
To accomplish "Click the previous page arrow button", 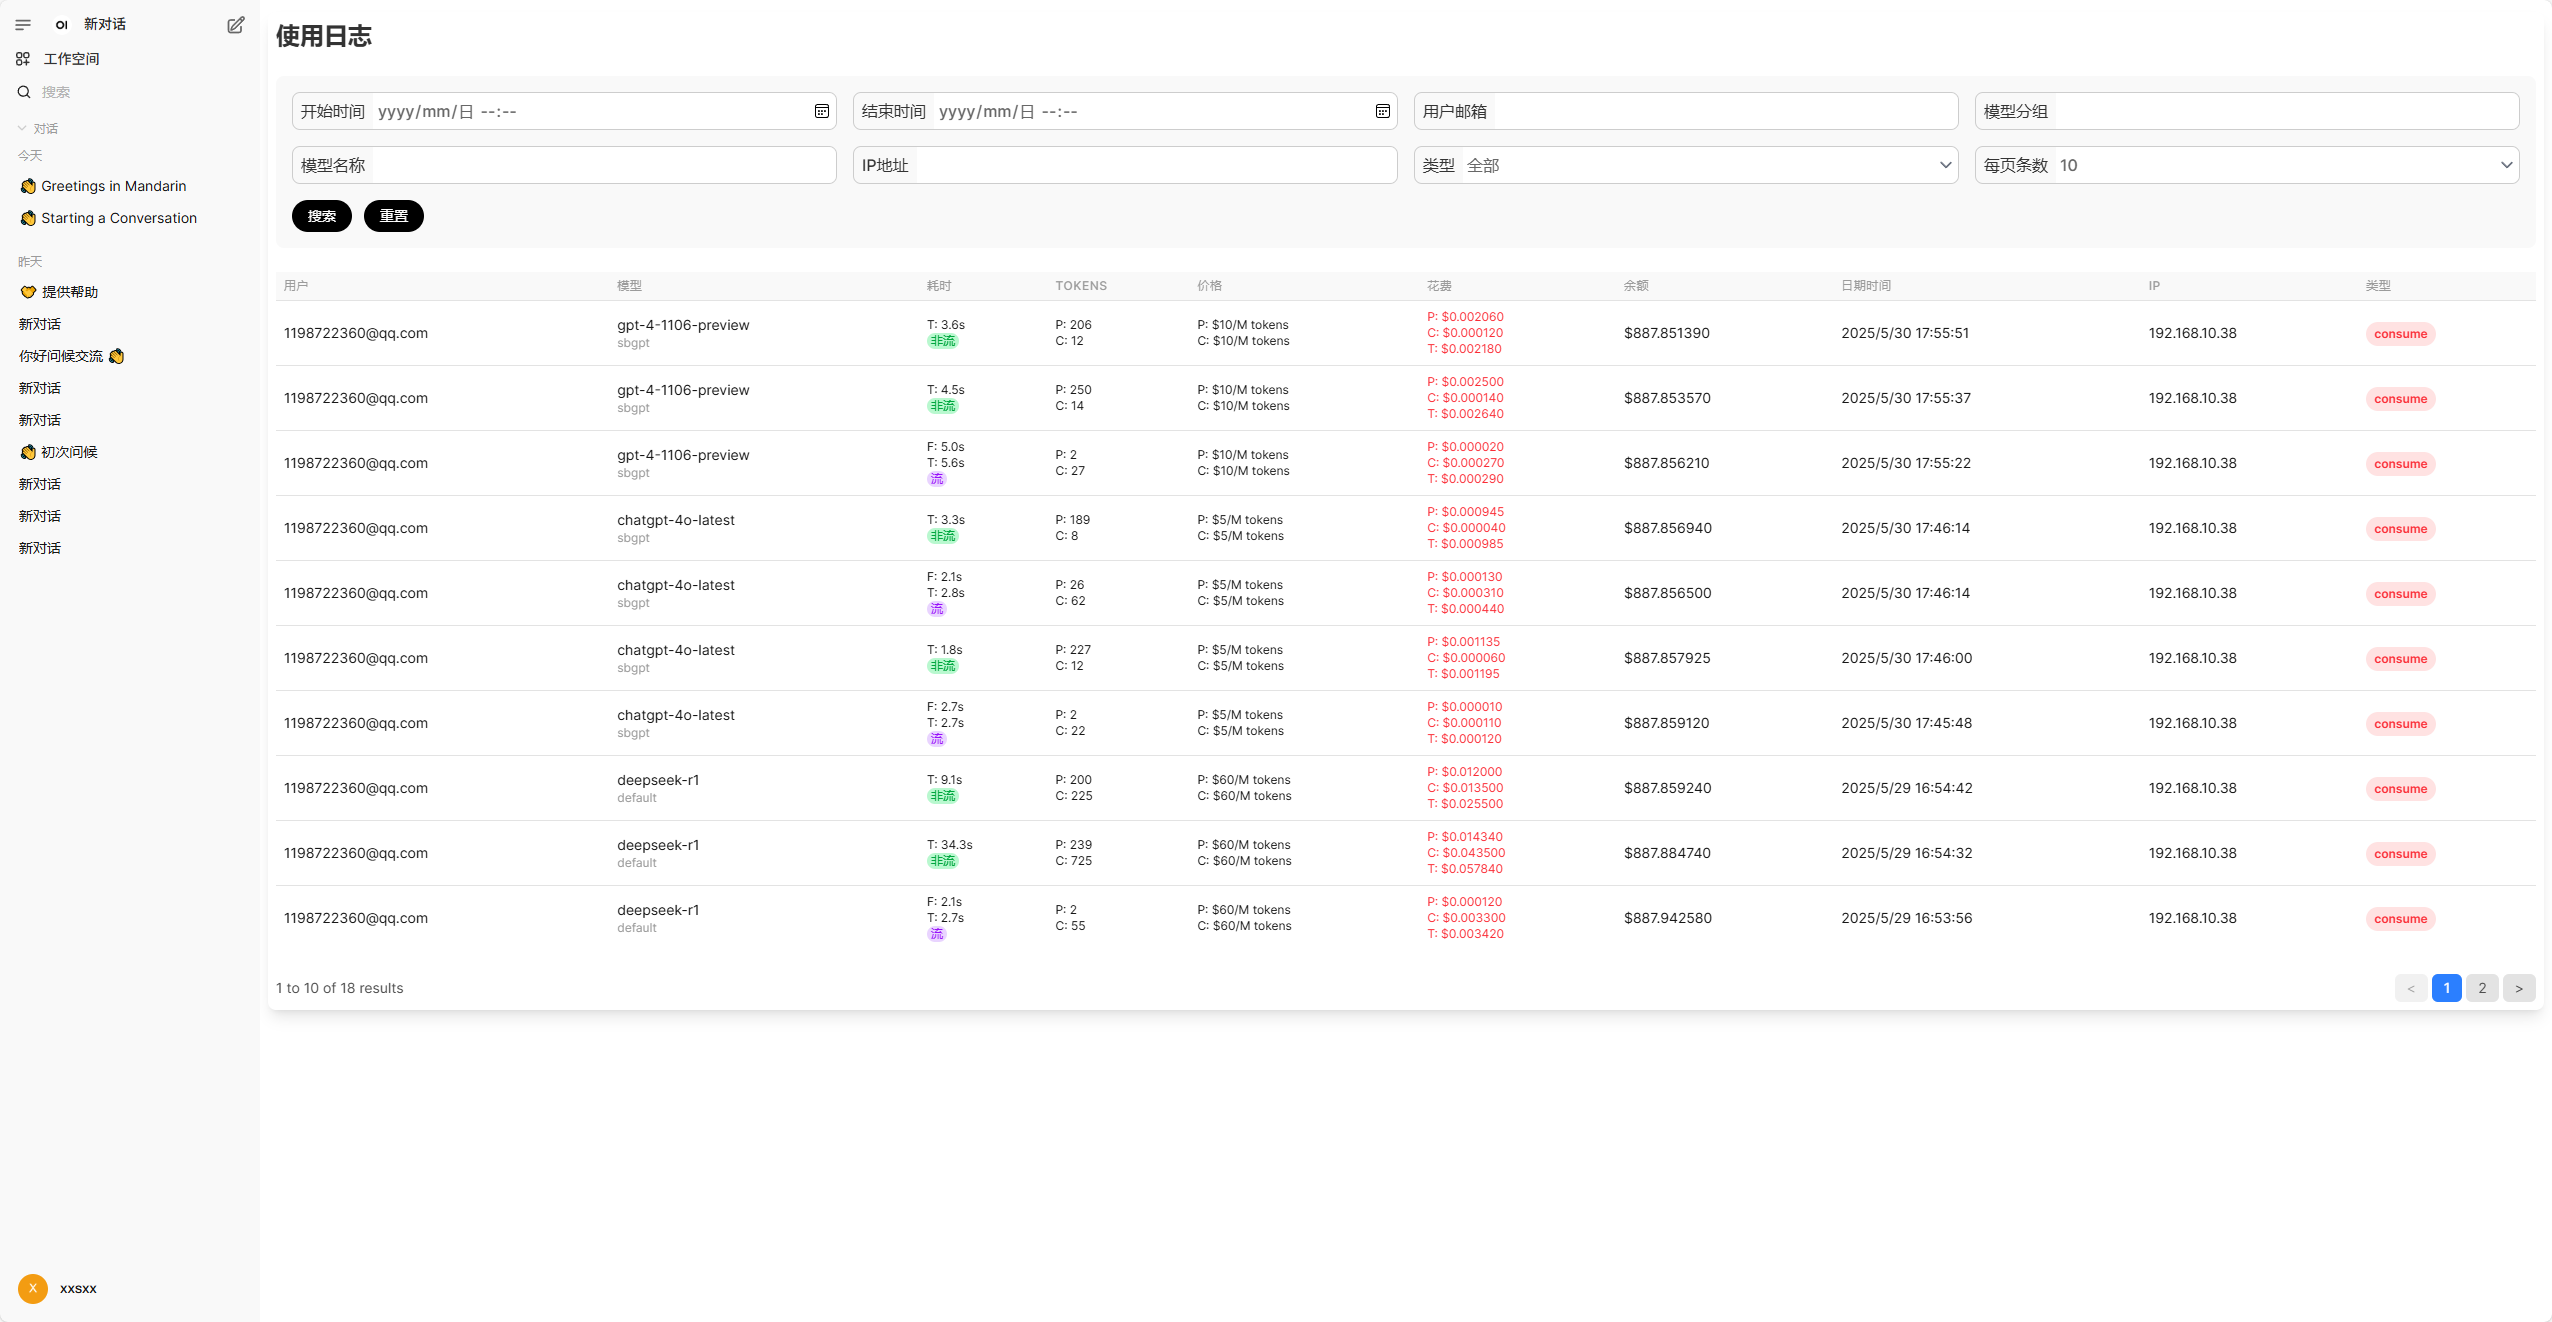I will tap(2411, 988).
